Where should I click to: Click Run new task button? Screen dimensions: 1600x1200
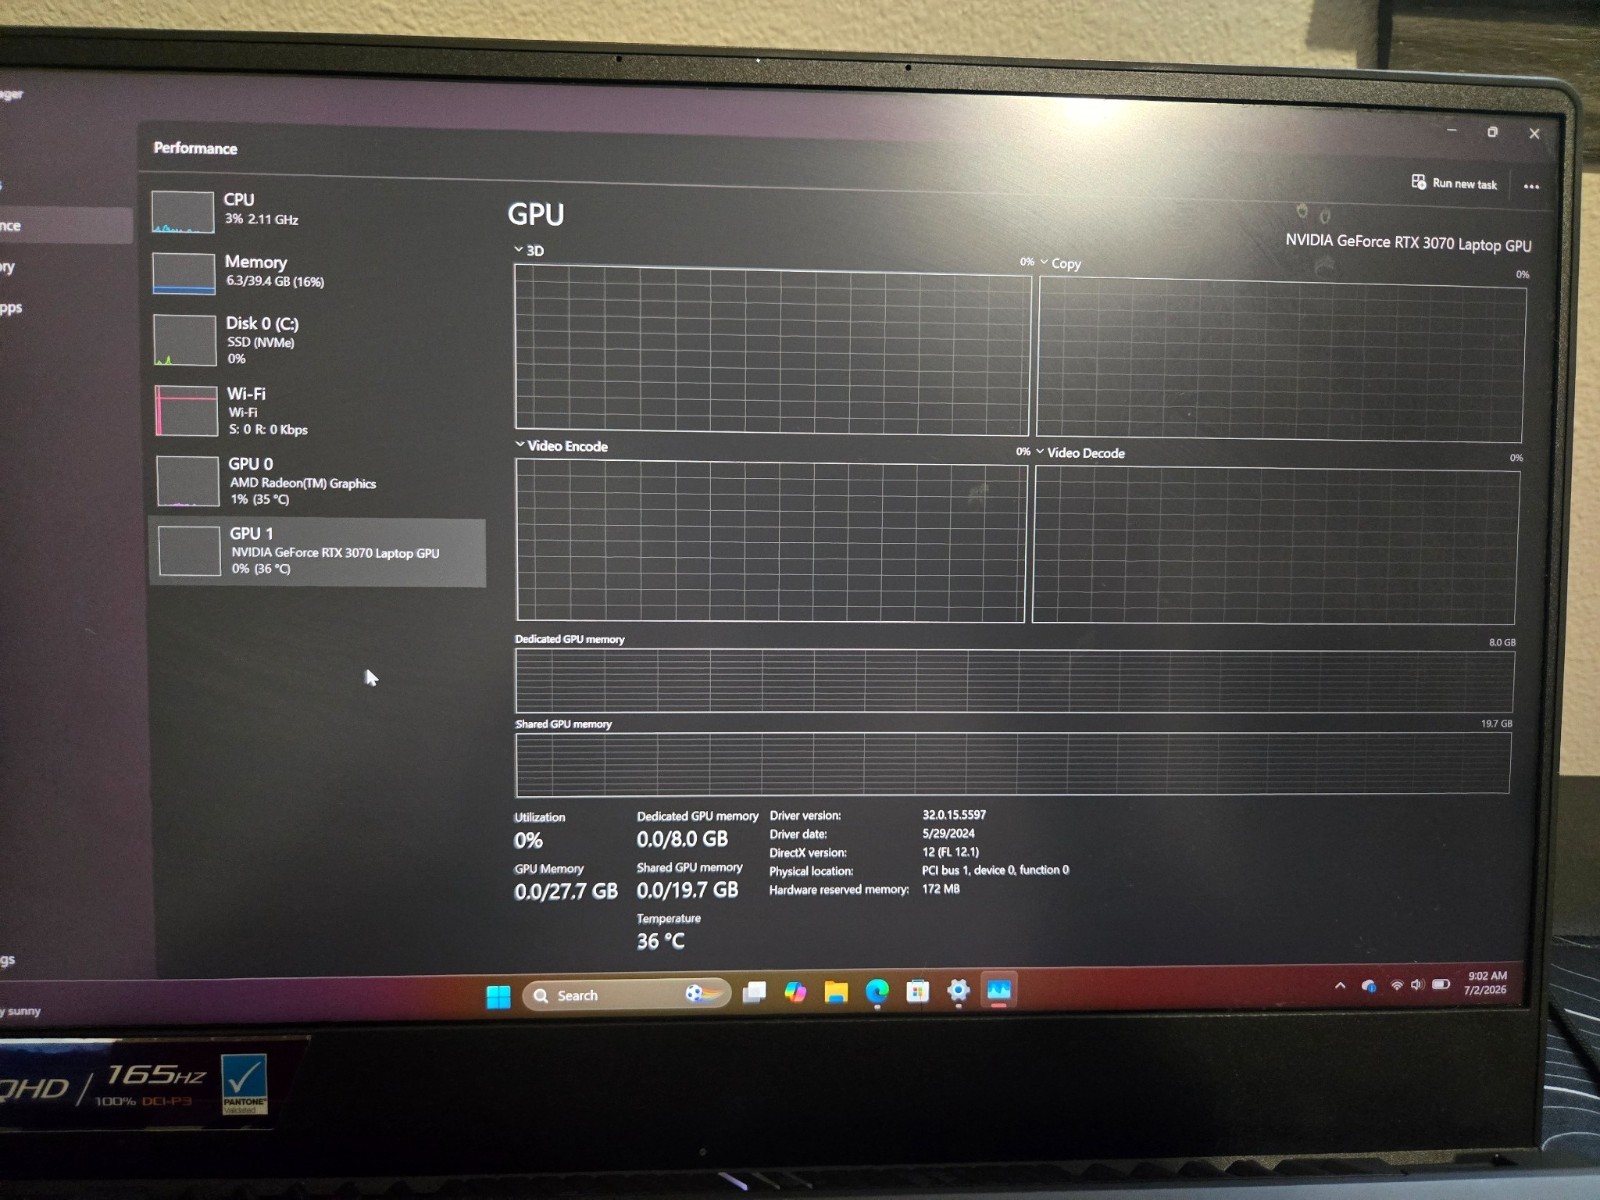tap(1454, 183)
